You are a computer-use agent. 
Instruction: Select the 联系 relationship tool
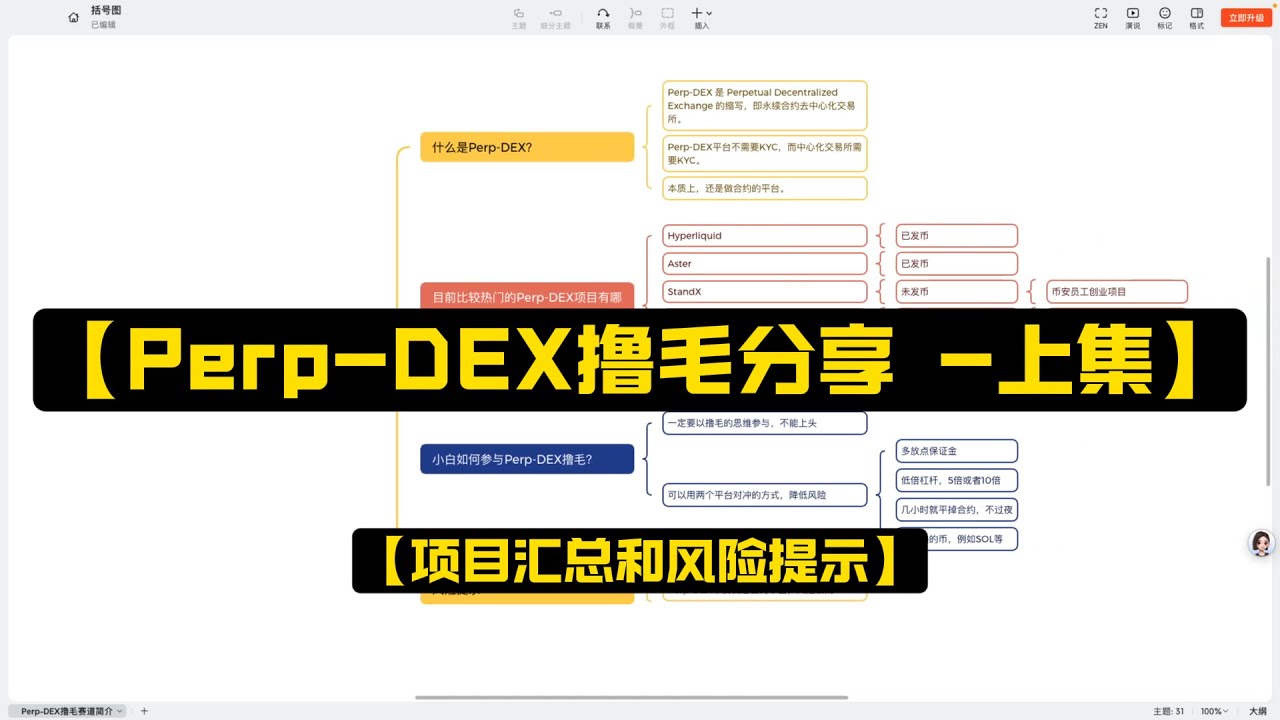(x=603, y=17)
